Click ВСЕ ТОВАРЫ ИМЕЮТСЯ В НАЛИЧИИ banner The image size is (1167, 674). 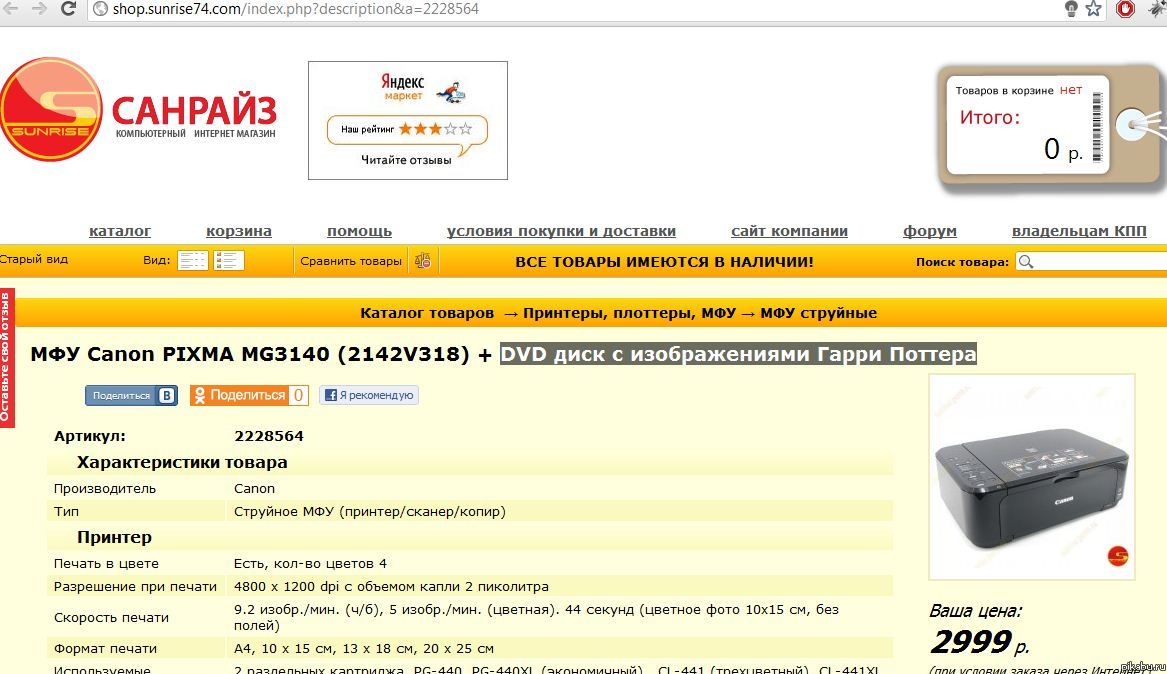tap(664, 262)
